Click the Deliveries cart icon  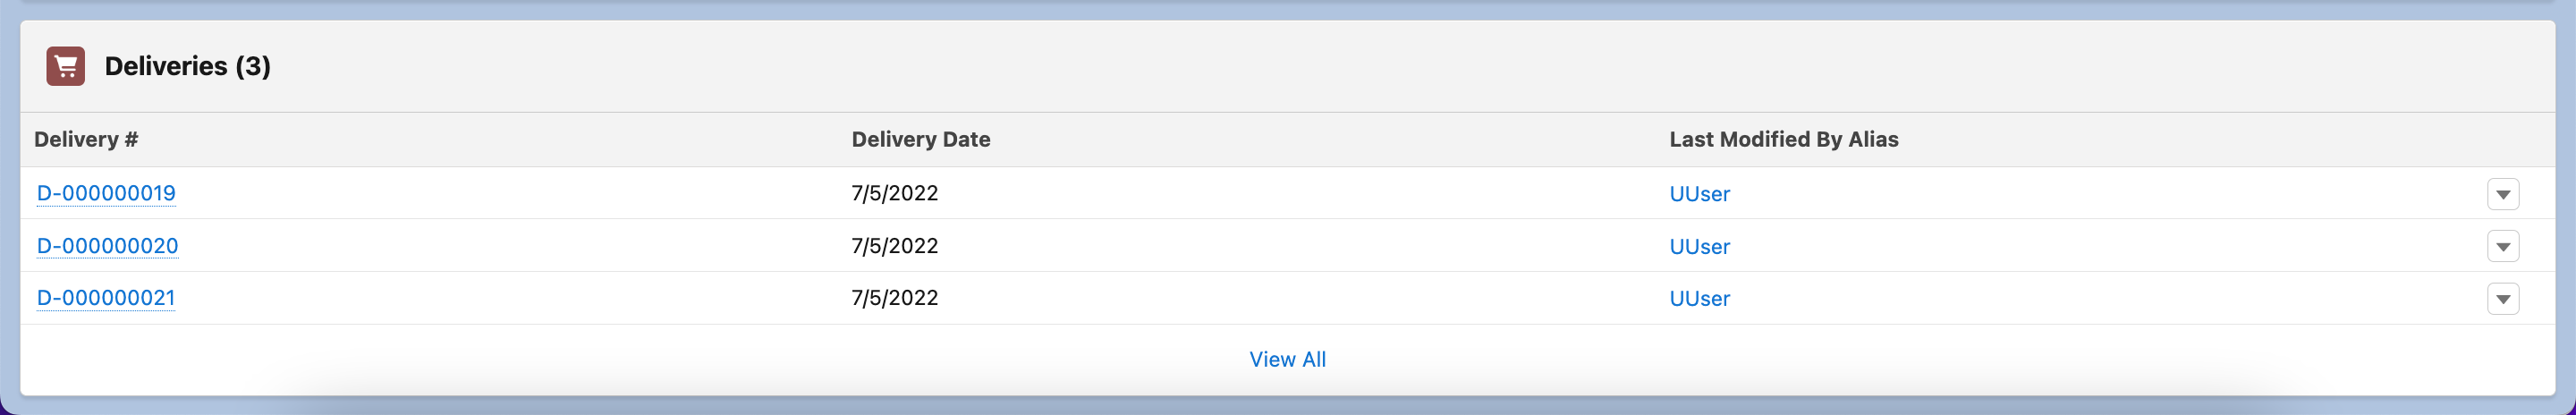pos(65,66)
